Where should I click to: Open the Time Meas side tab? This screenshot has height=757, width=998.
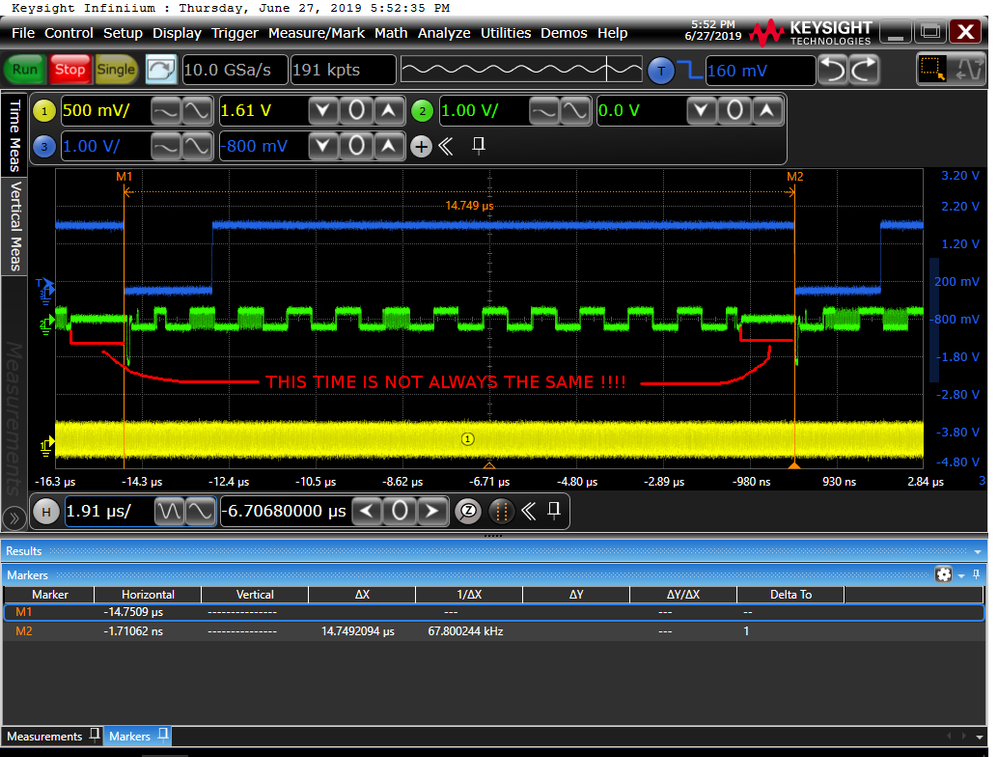[x=14, y=134]
